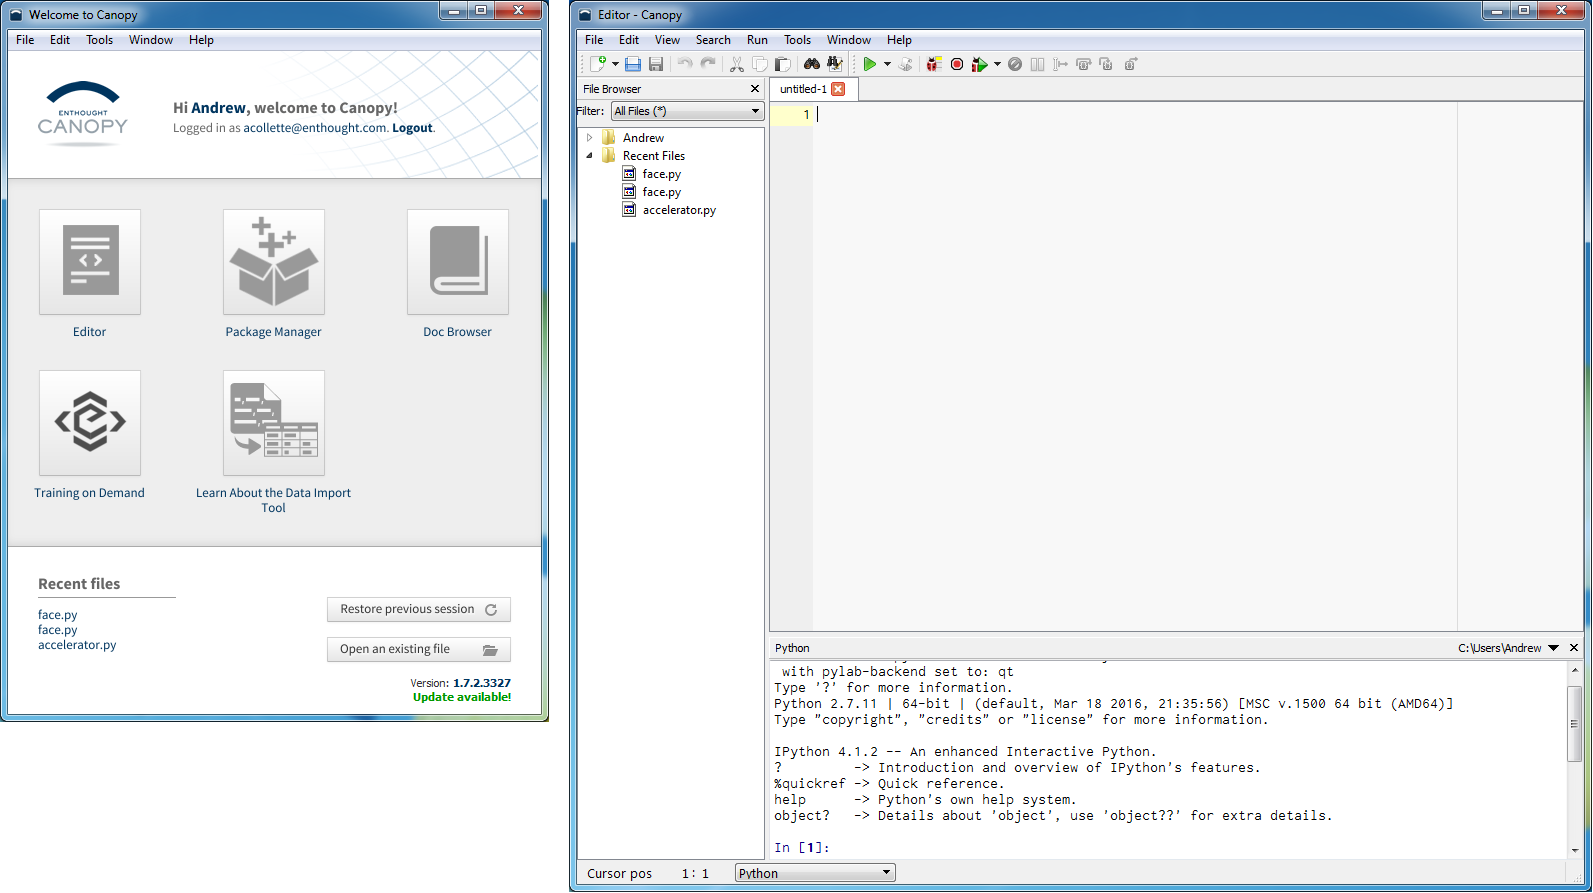
Task: Open Training on Demand icon
Action: click(90, 423)
